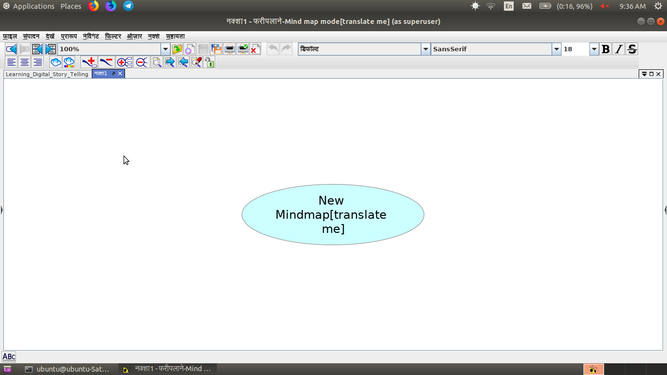Toggle Italic text formatting

pyautogui.click(x=619, y=49)
